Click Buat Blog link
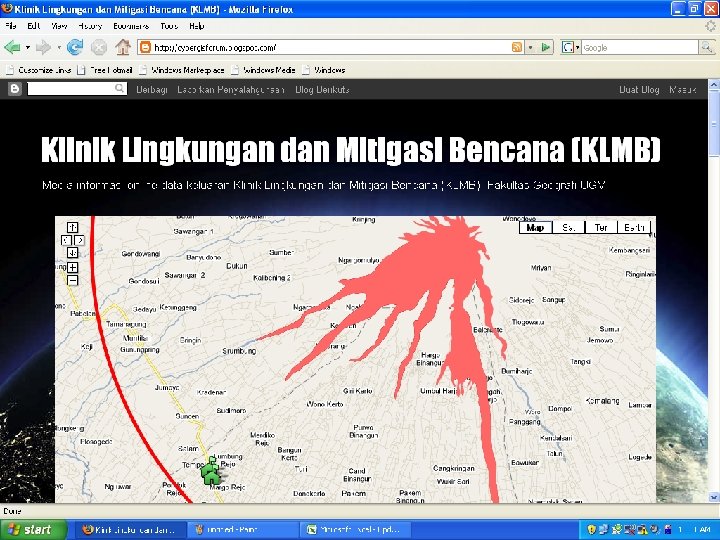720x540 pixels. point(639,90)
